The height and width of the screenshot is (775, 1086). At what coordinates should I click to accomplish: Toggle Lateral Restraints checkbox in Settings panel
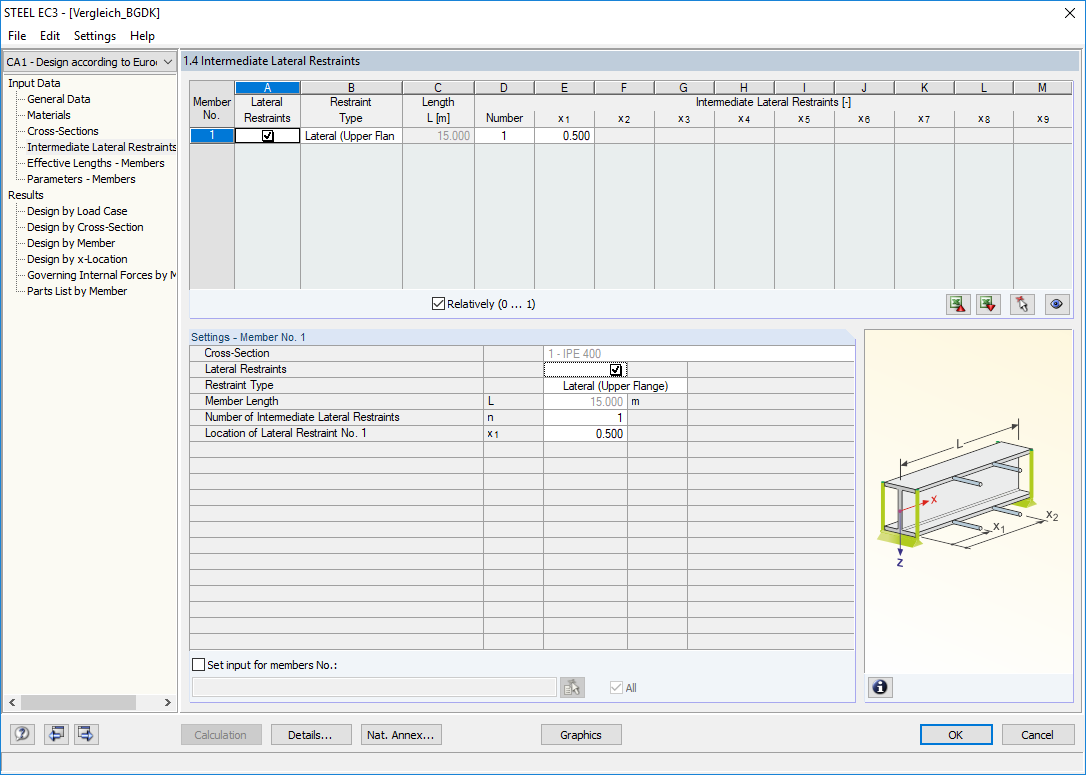click(616, 369)
